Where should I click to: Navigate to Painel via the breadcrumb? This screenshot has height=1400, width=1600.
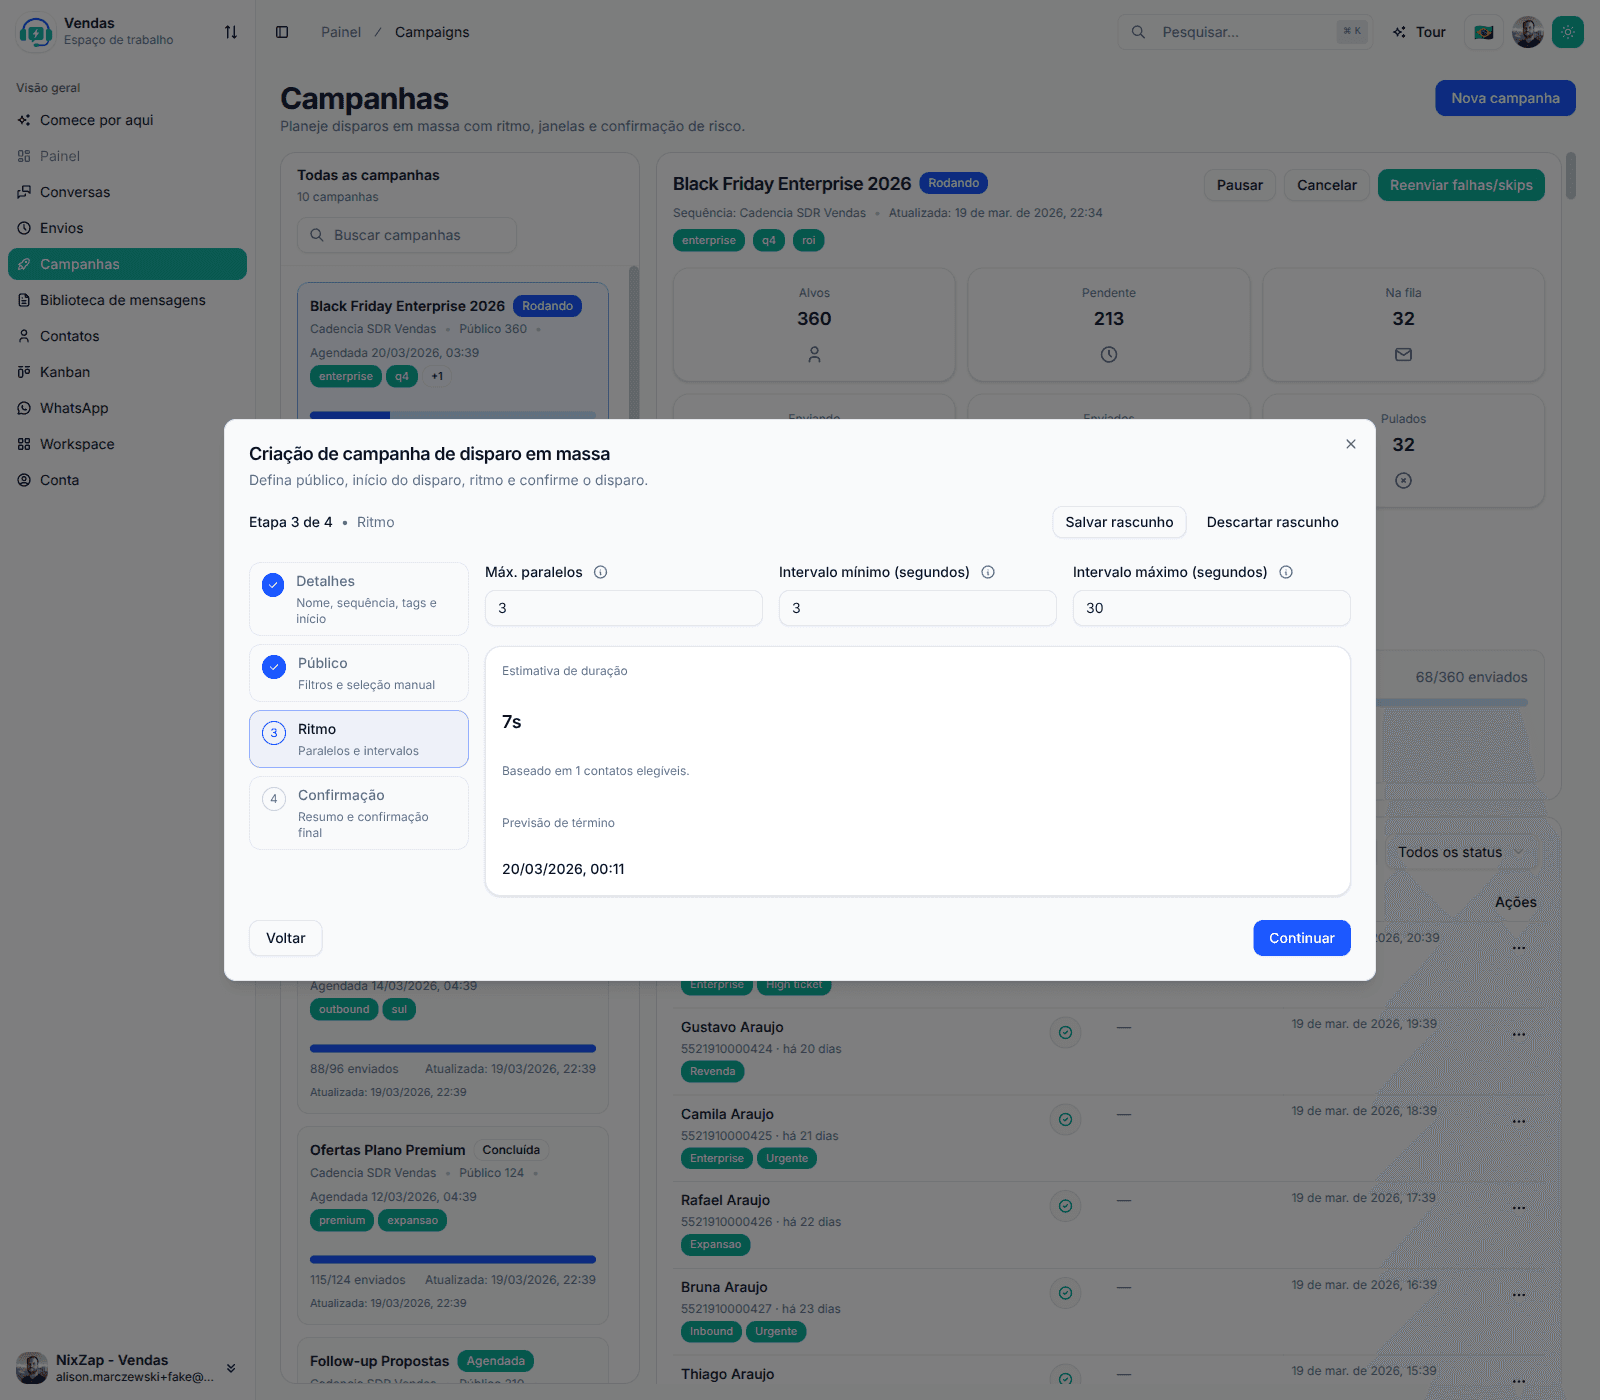coord(340,31)
